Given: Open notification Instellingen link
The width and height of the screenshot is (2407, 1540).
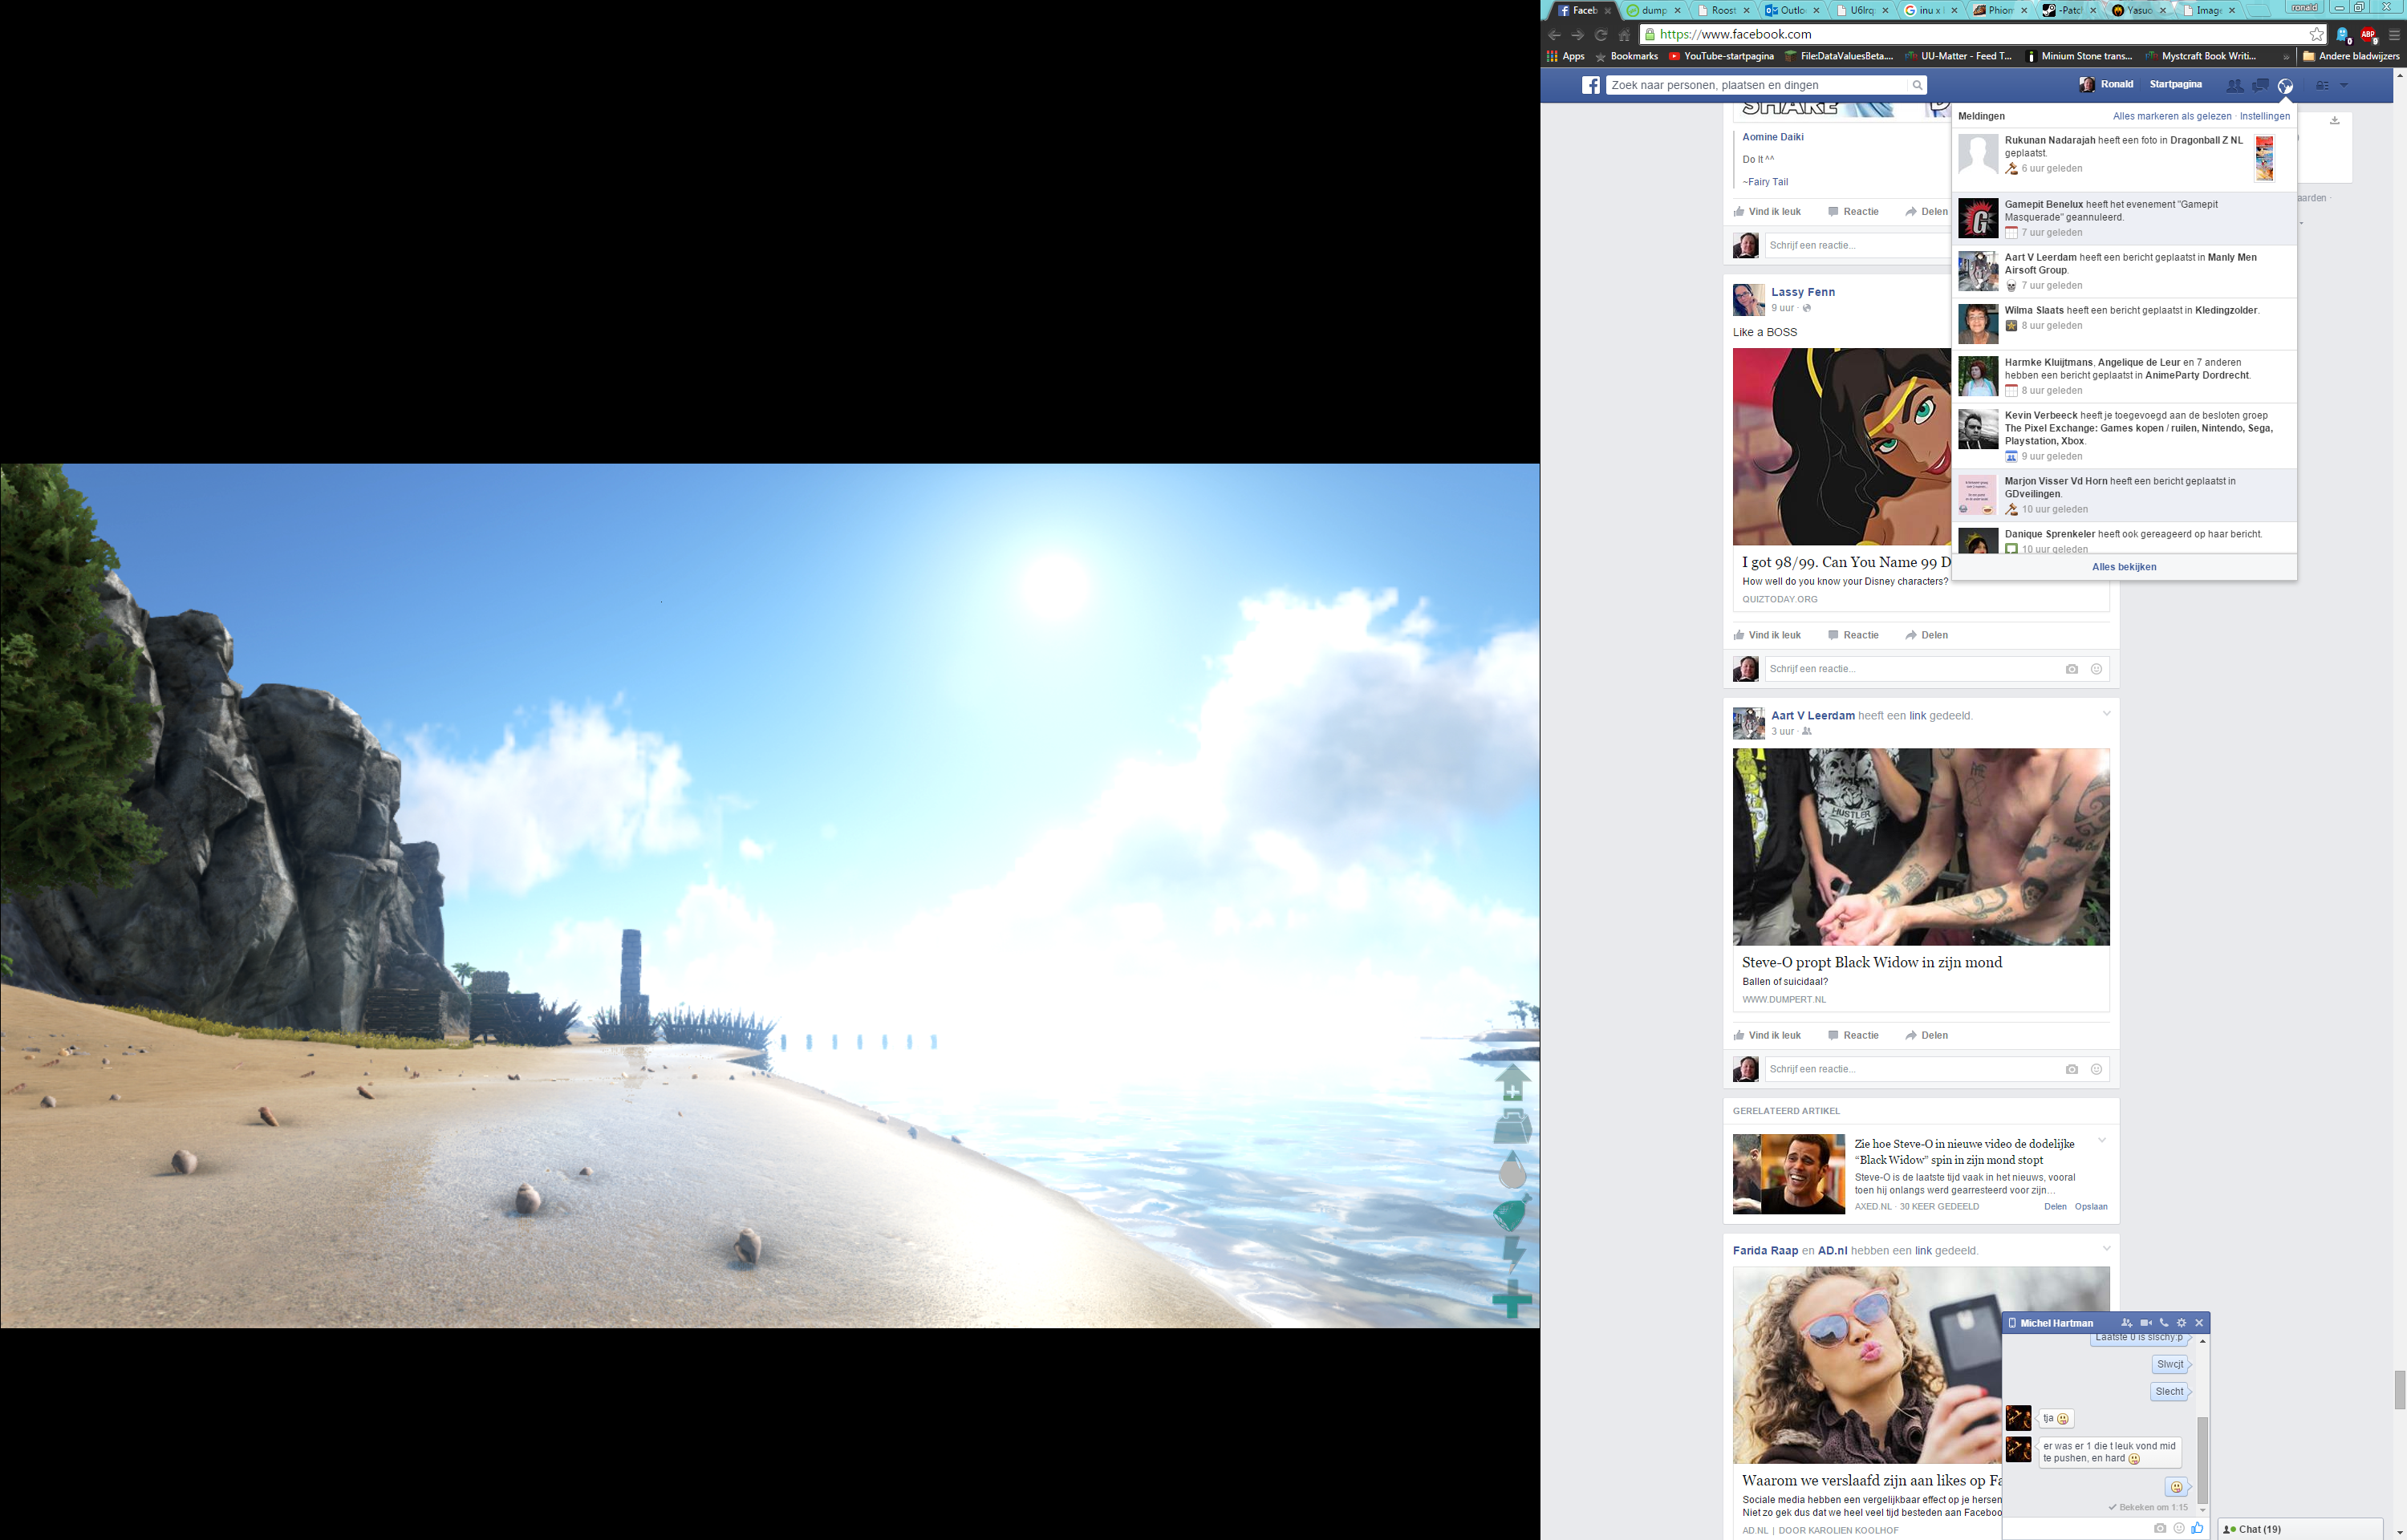Looking at the screenshot, I should [2265, 117].
